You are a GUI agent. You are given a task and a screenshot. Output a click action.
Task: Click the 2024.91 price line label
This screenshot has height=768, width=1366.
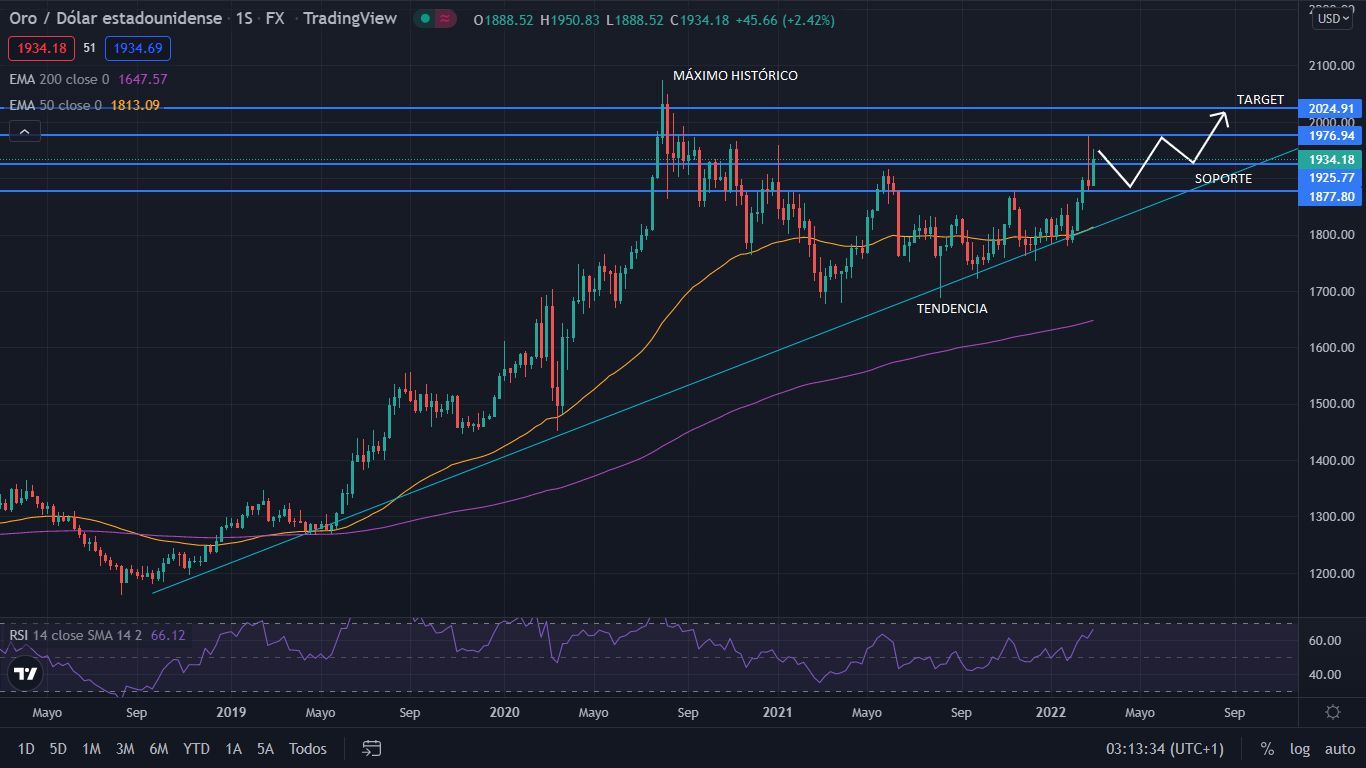pyautogui.click(x=1330, y=108)
